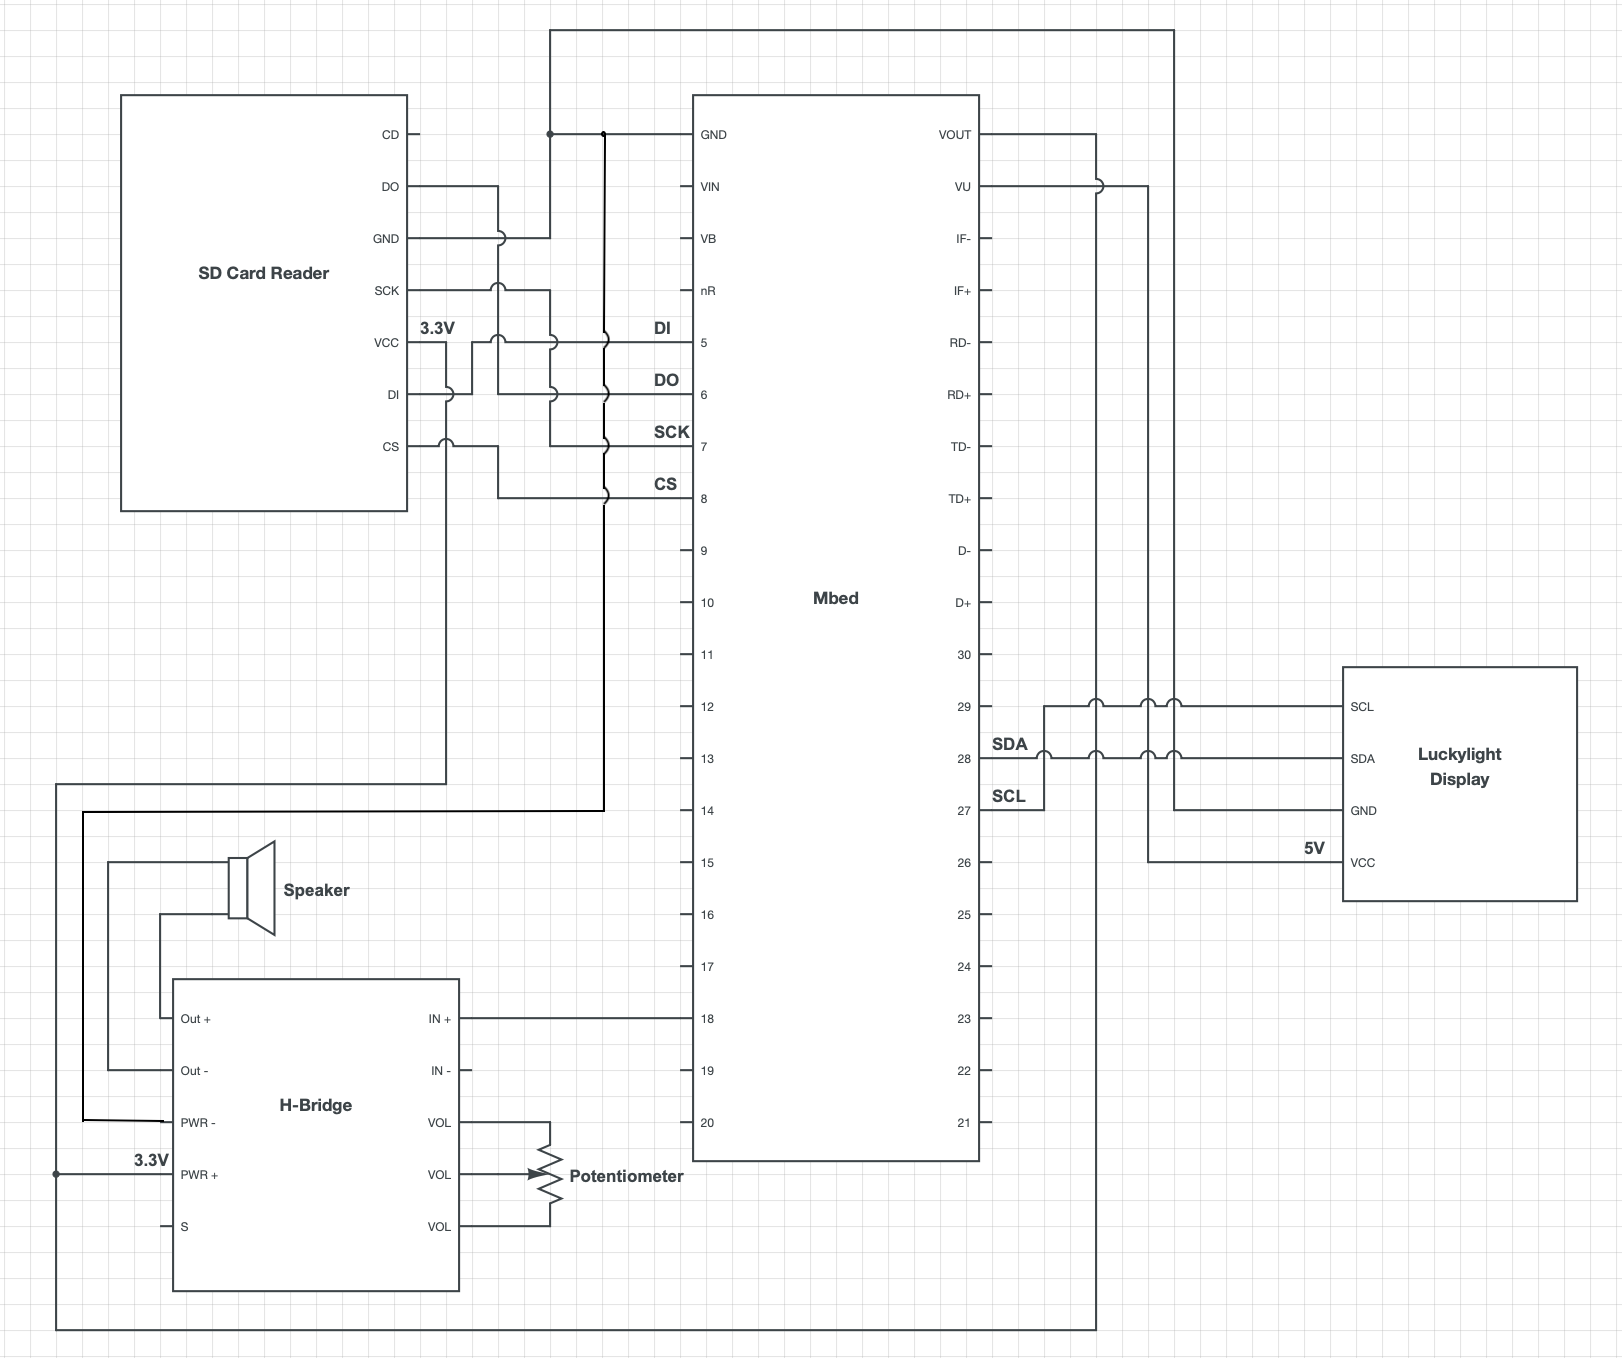Select the Mbed nR pin label
Image resolution: width=1622 pixels, height=1358 pixels.
tap(708, 291)
